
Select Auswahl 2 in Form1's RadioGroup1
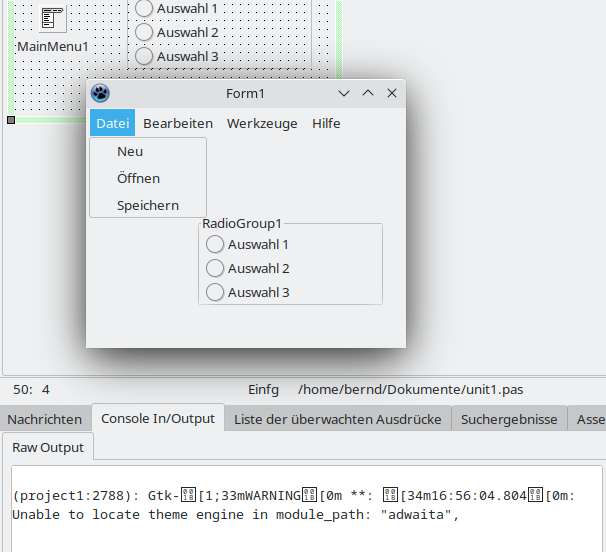coord(215,268)
